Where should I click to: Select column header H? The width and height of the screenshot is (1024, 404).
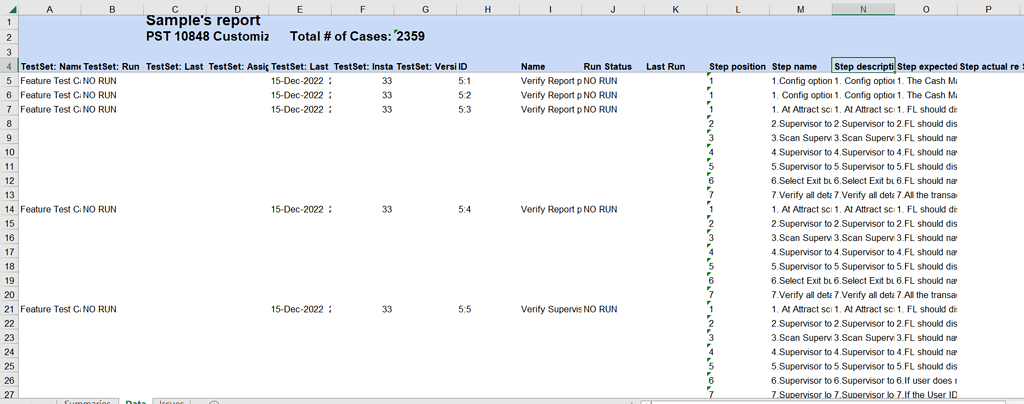tap(488, 10)
